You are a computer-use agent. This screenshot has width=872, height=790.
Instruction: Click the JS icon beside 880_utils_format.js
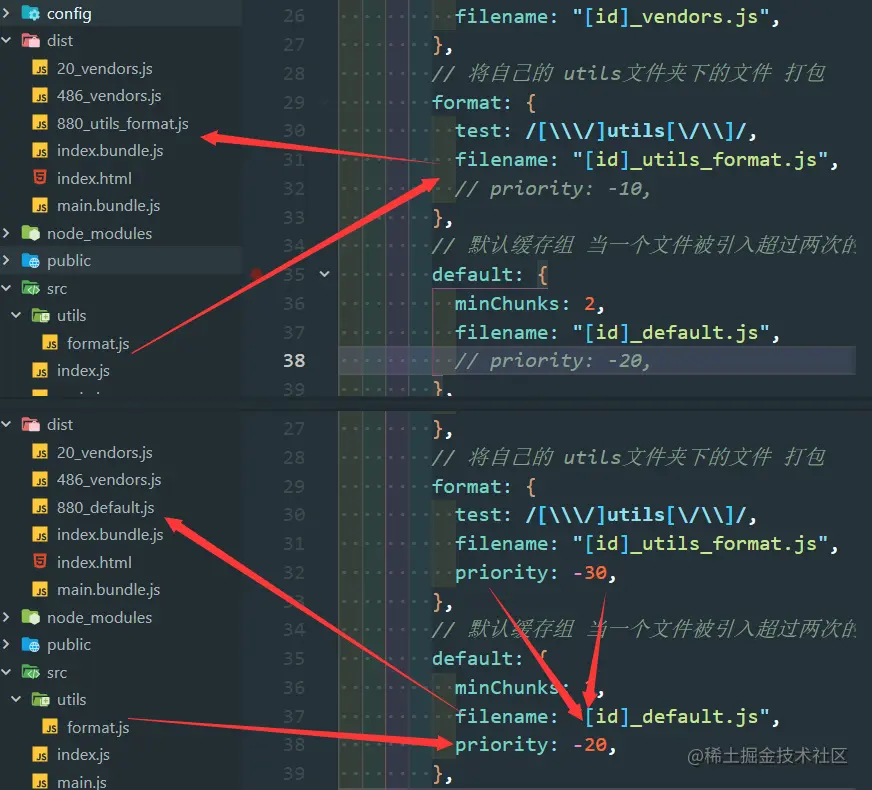point(40,123)
